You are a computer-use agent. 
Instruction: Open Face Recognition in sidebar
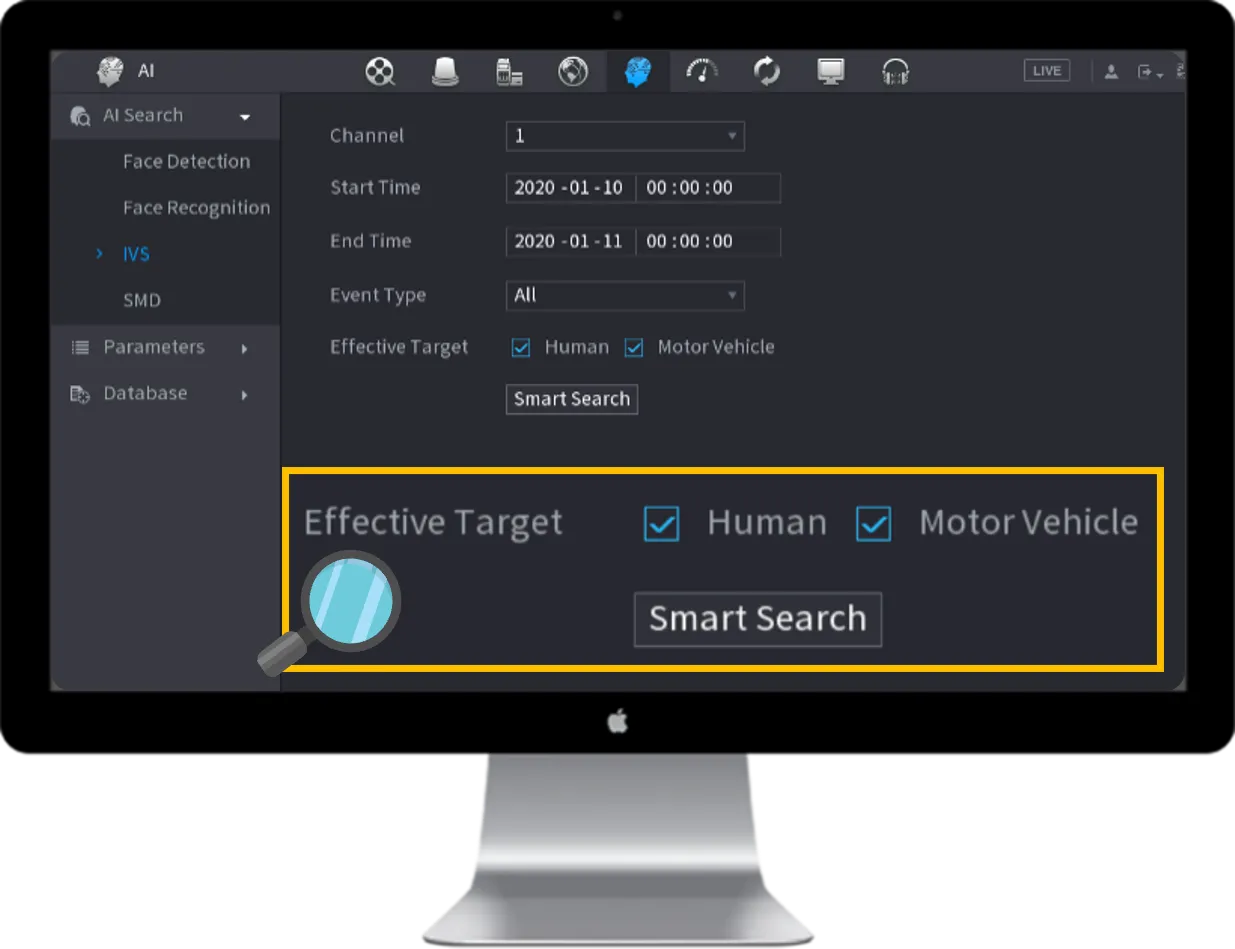[x=196, y=208]
